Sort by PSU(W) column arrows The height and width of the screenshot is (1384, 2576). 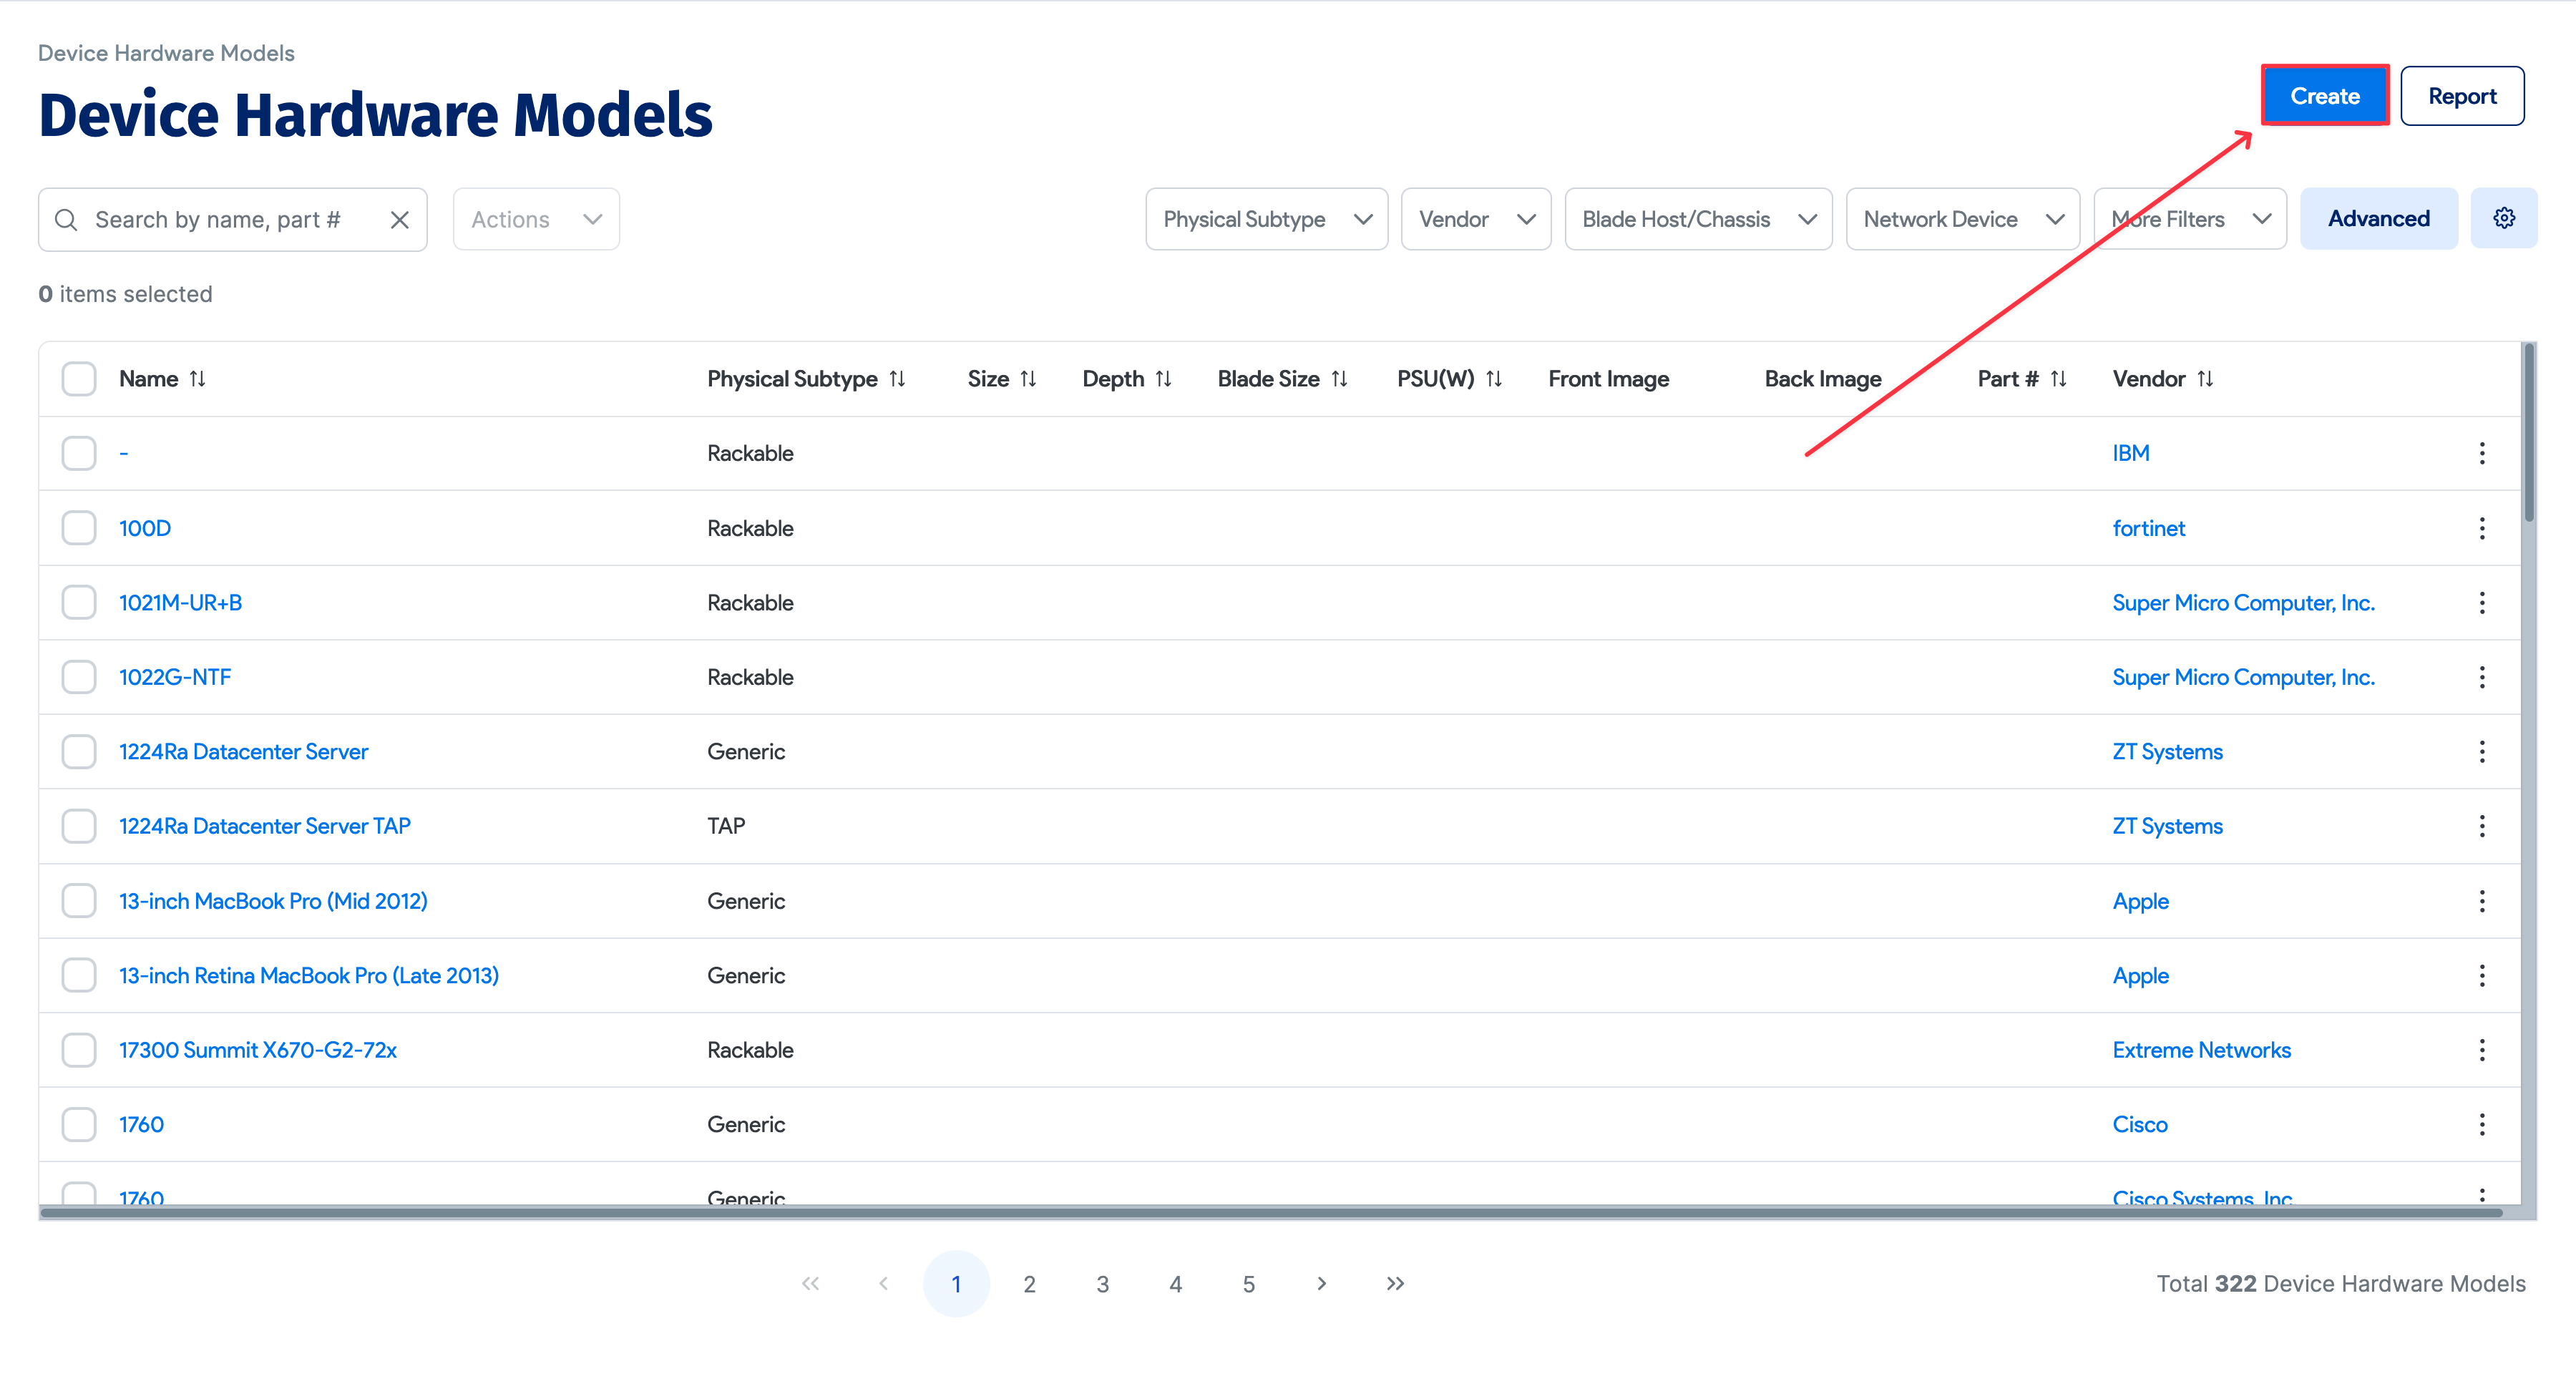1493,379
